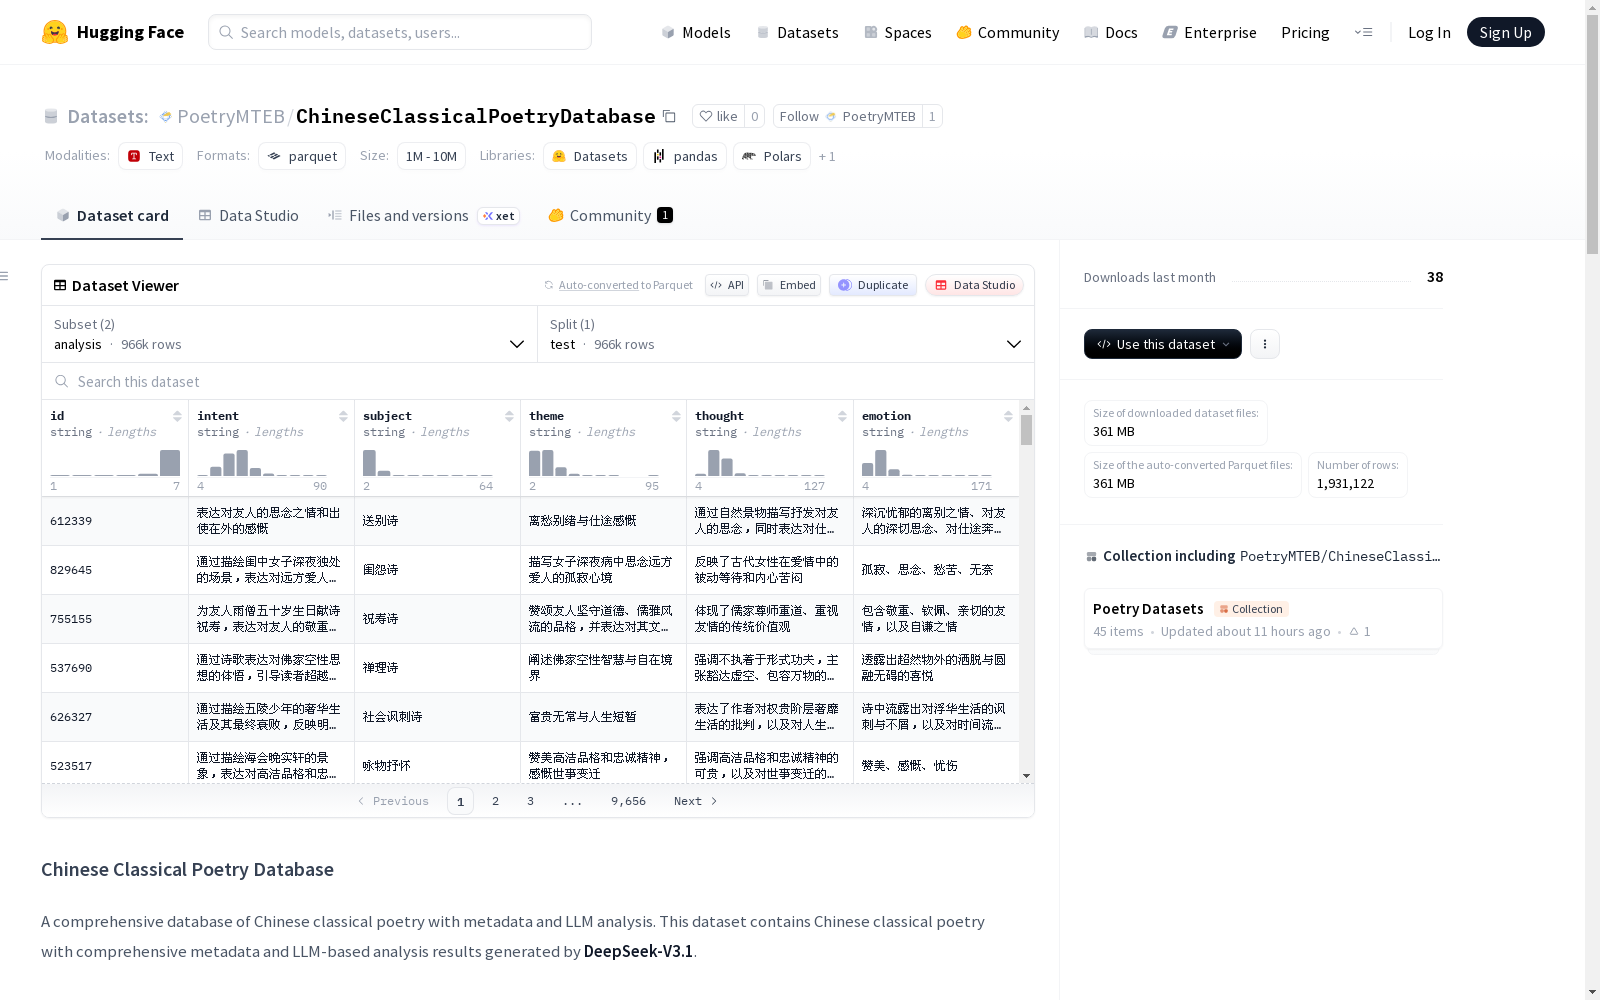The width and height of the screenshot is (1600, 1000).
Task: Click the Datasets library tag
Action: 590,156
